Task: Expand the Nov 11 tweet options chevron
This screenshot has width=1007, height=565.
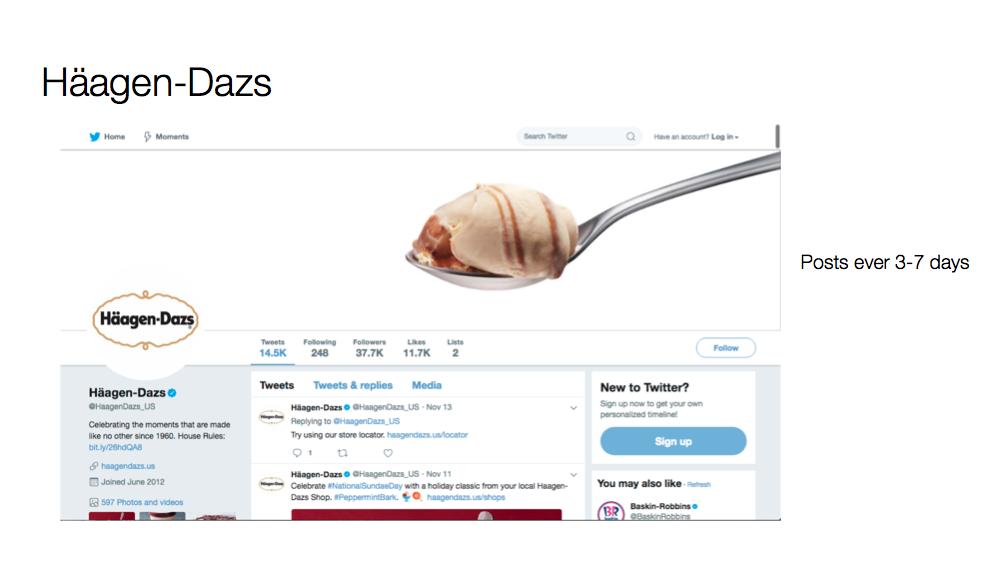Action: (574, 475)
